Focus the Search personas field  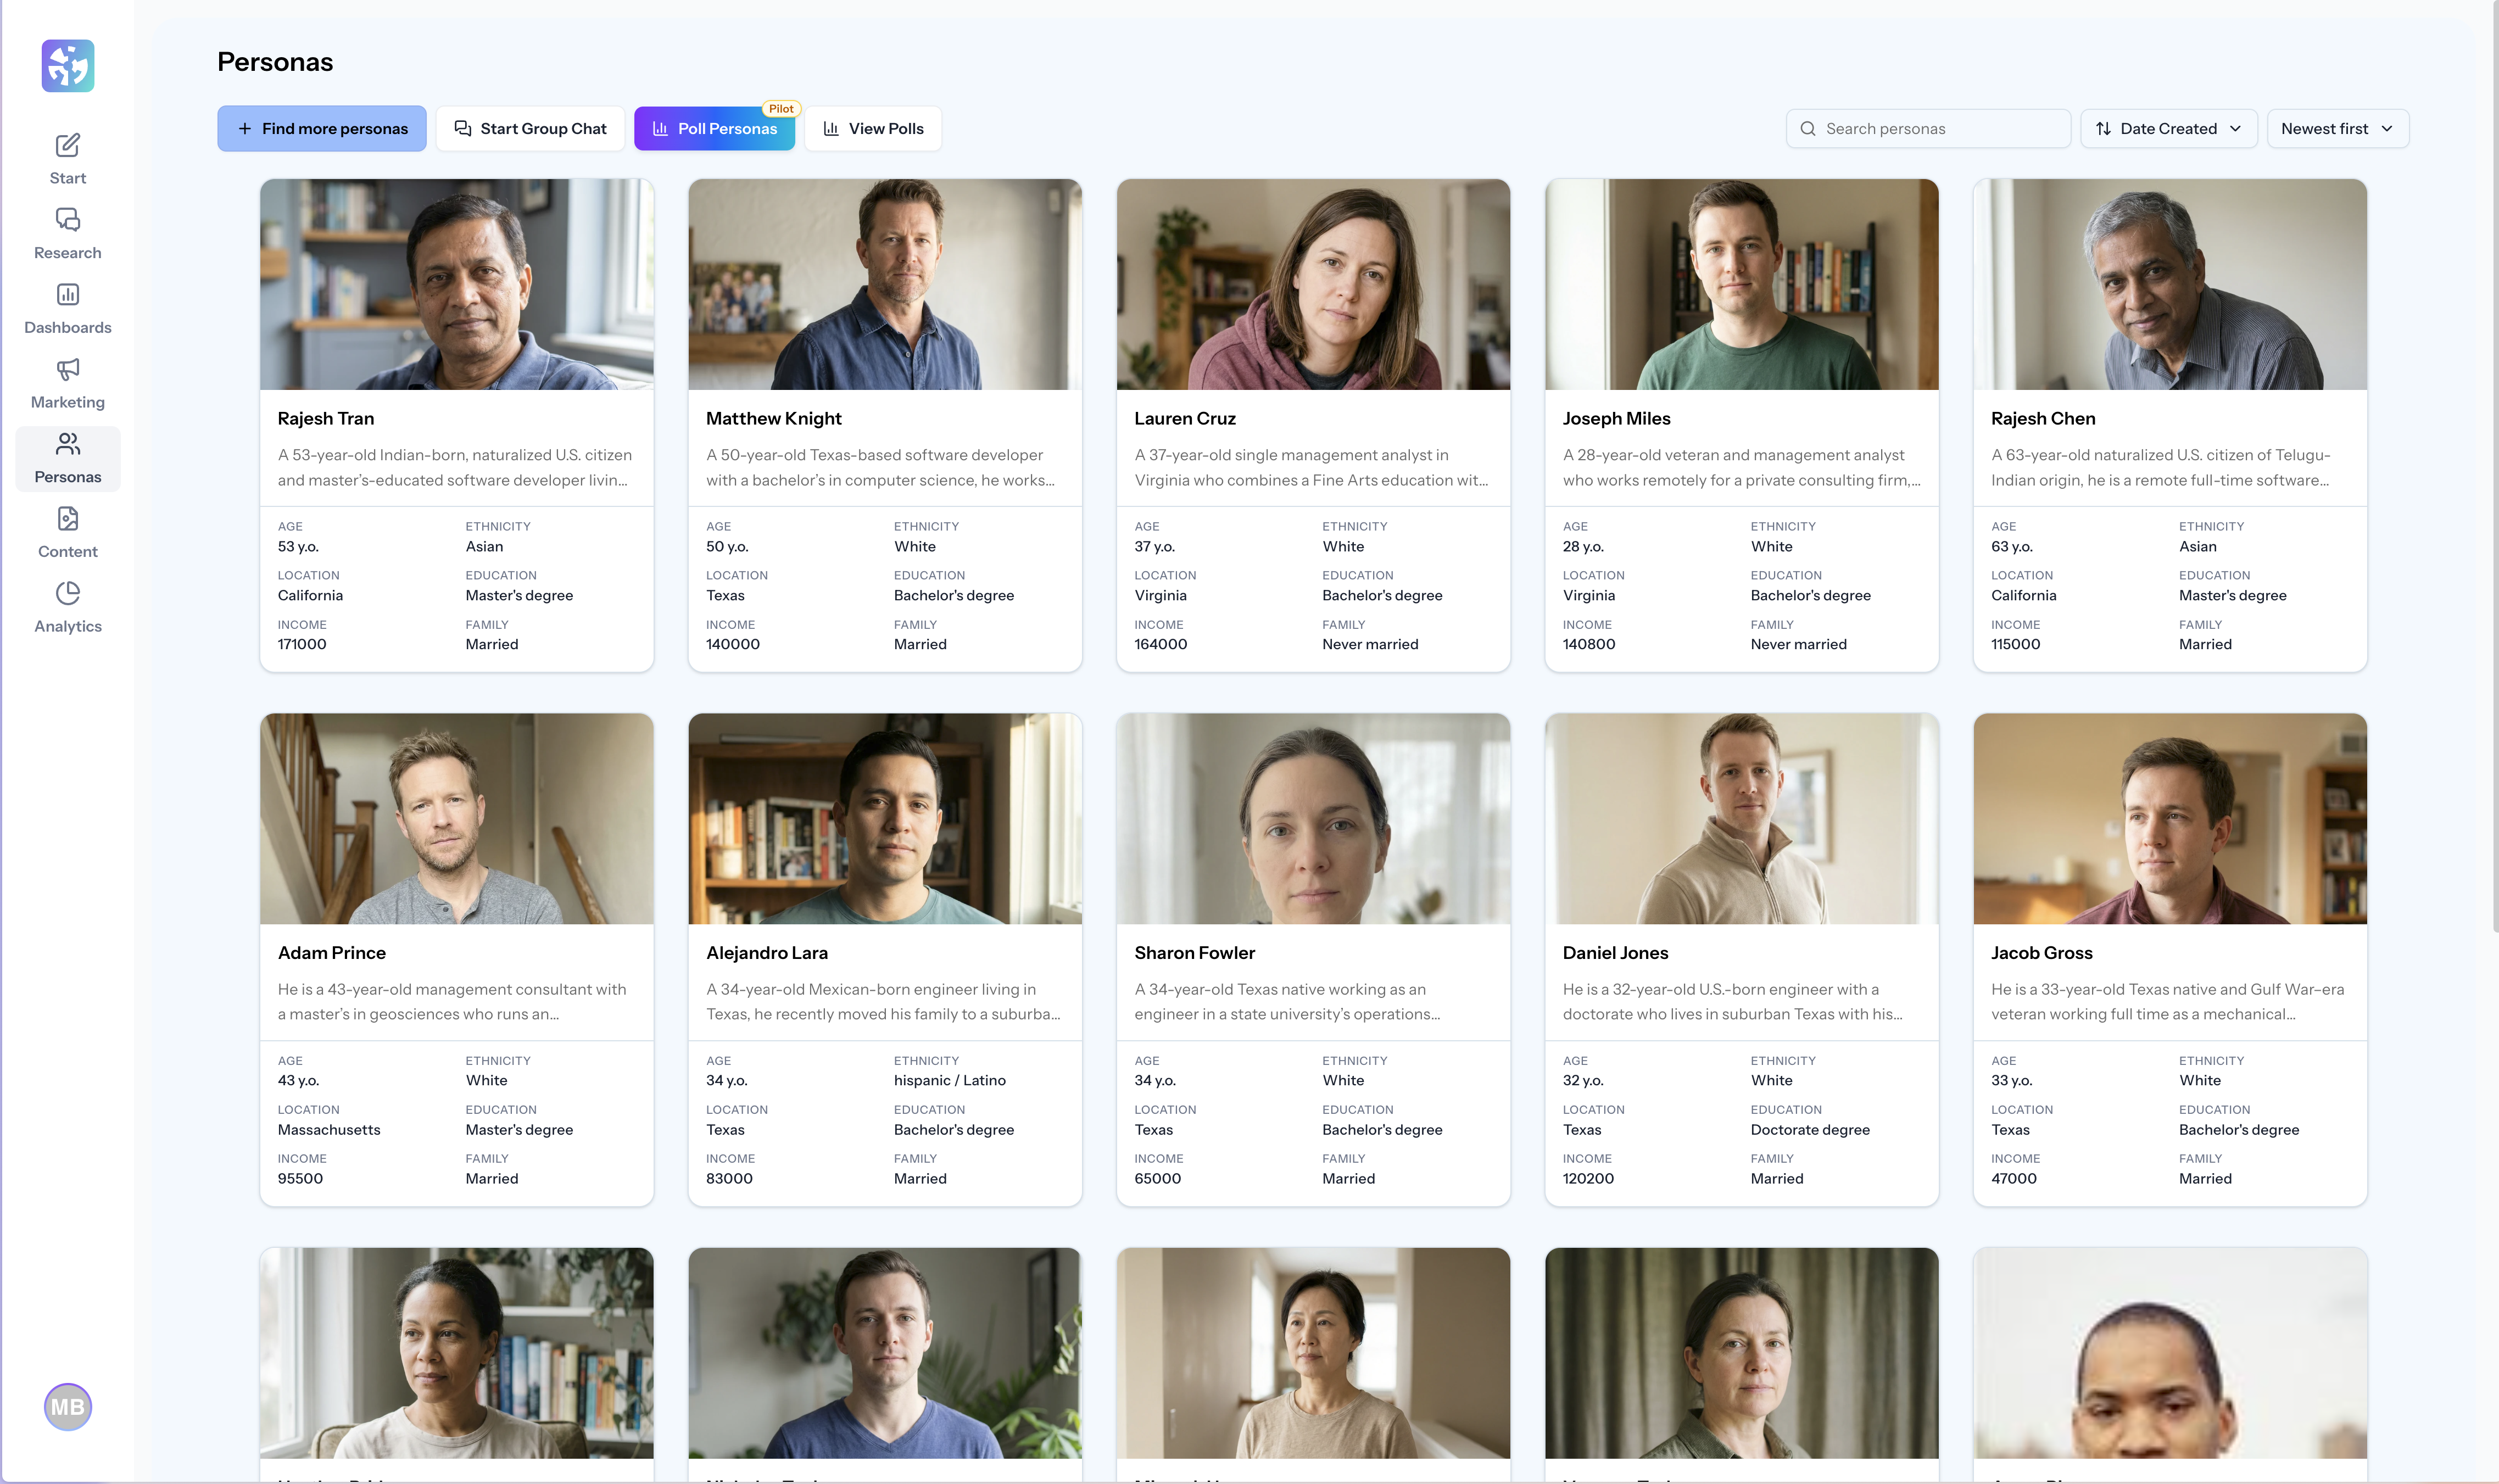pyautogui.click(x=1928, y=129)
